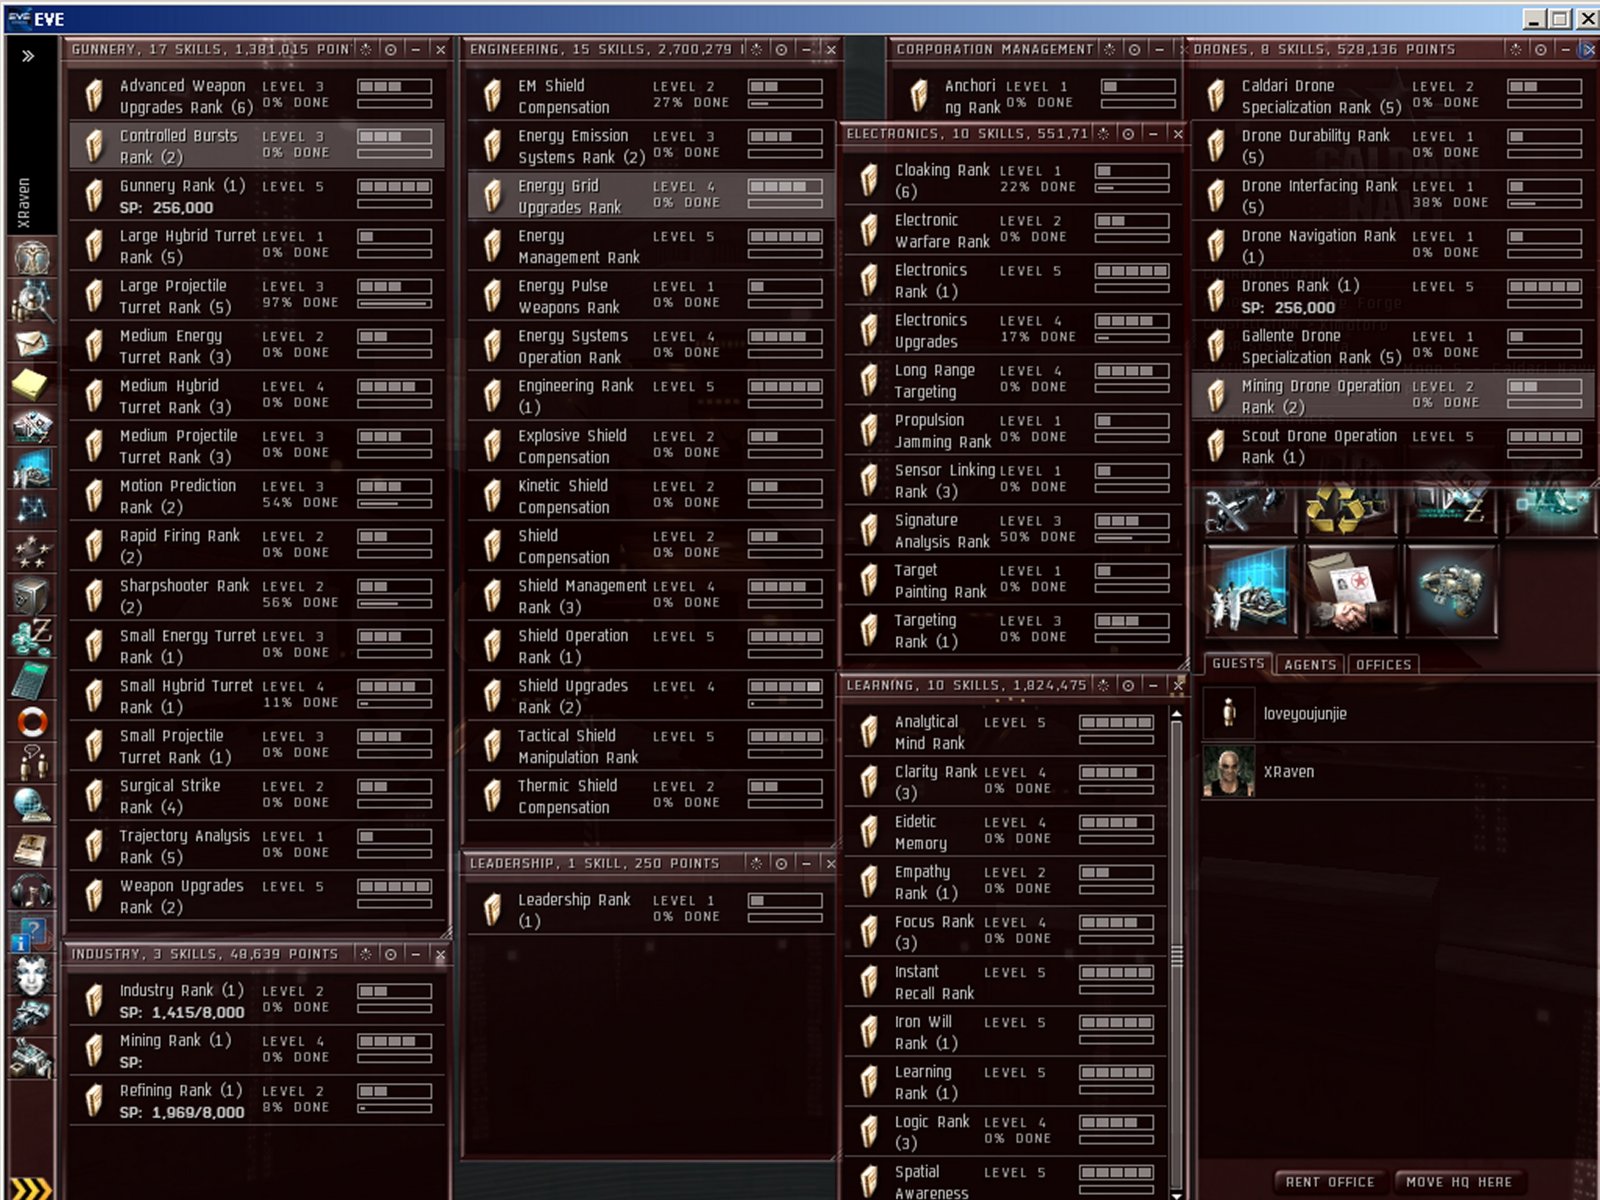Toggle the circle icon on Gunnery window header
The width and height of the screenshot is (1600, 1200).
click(x=391, y=49)
